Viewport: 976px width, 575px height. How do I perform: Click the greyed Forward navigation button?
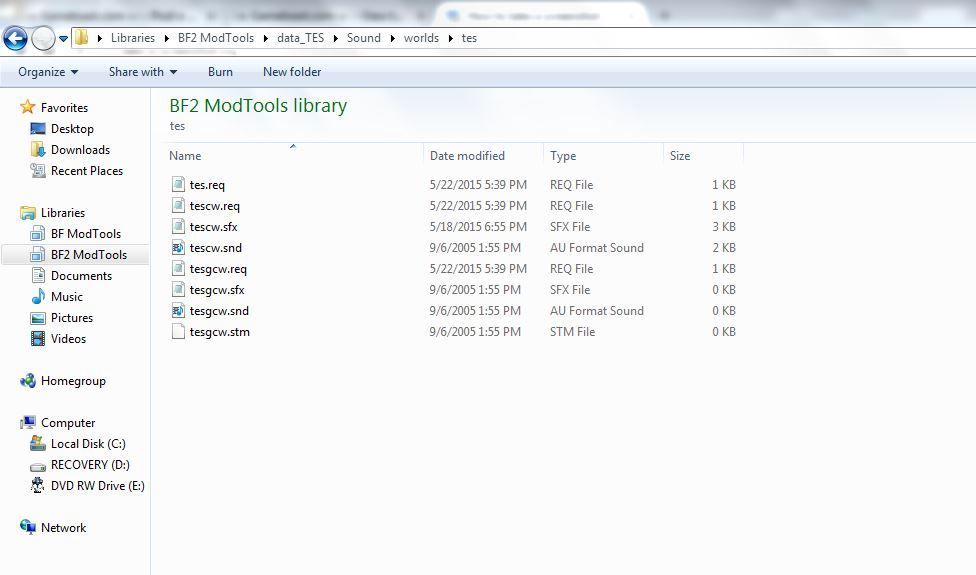43,39
